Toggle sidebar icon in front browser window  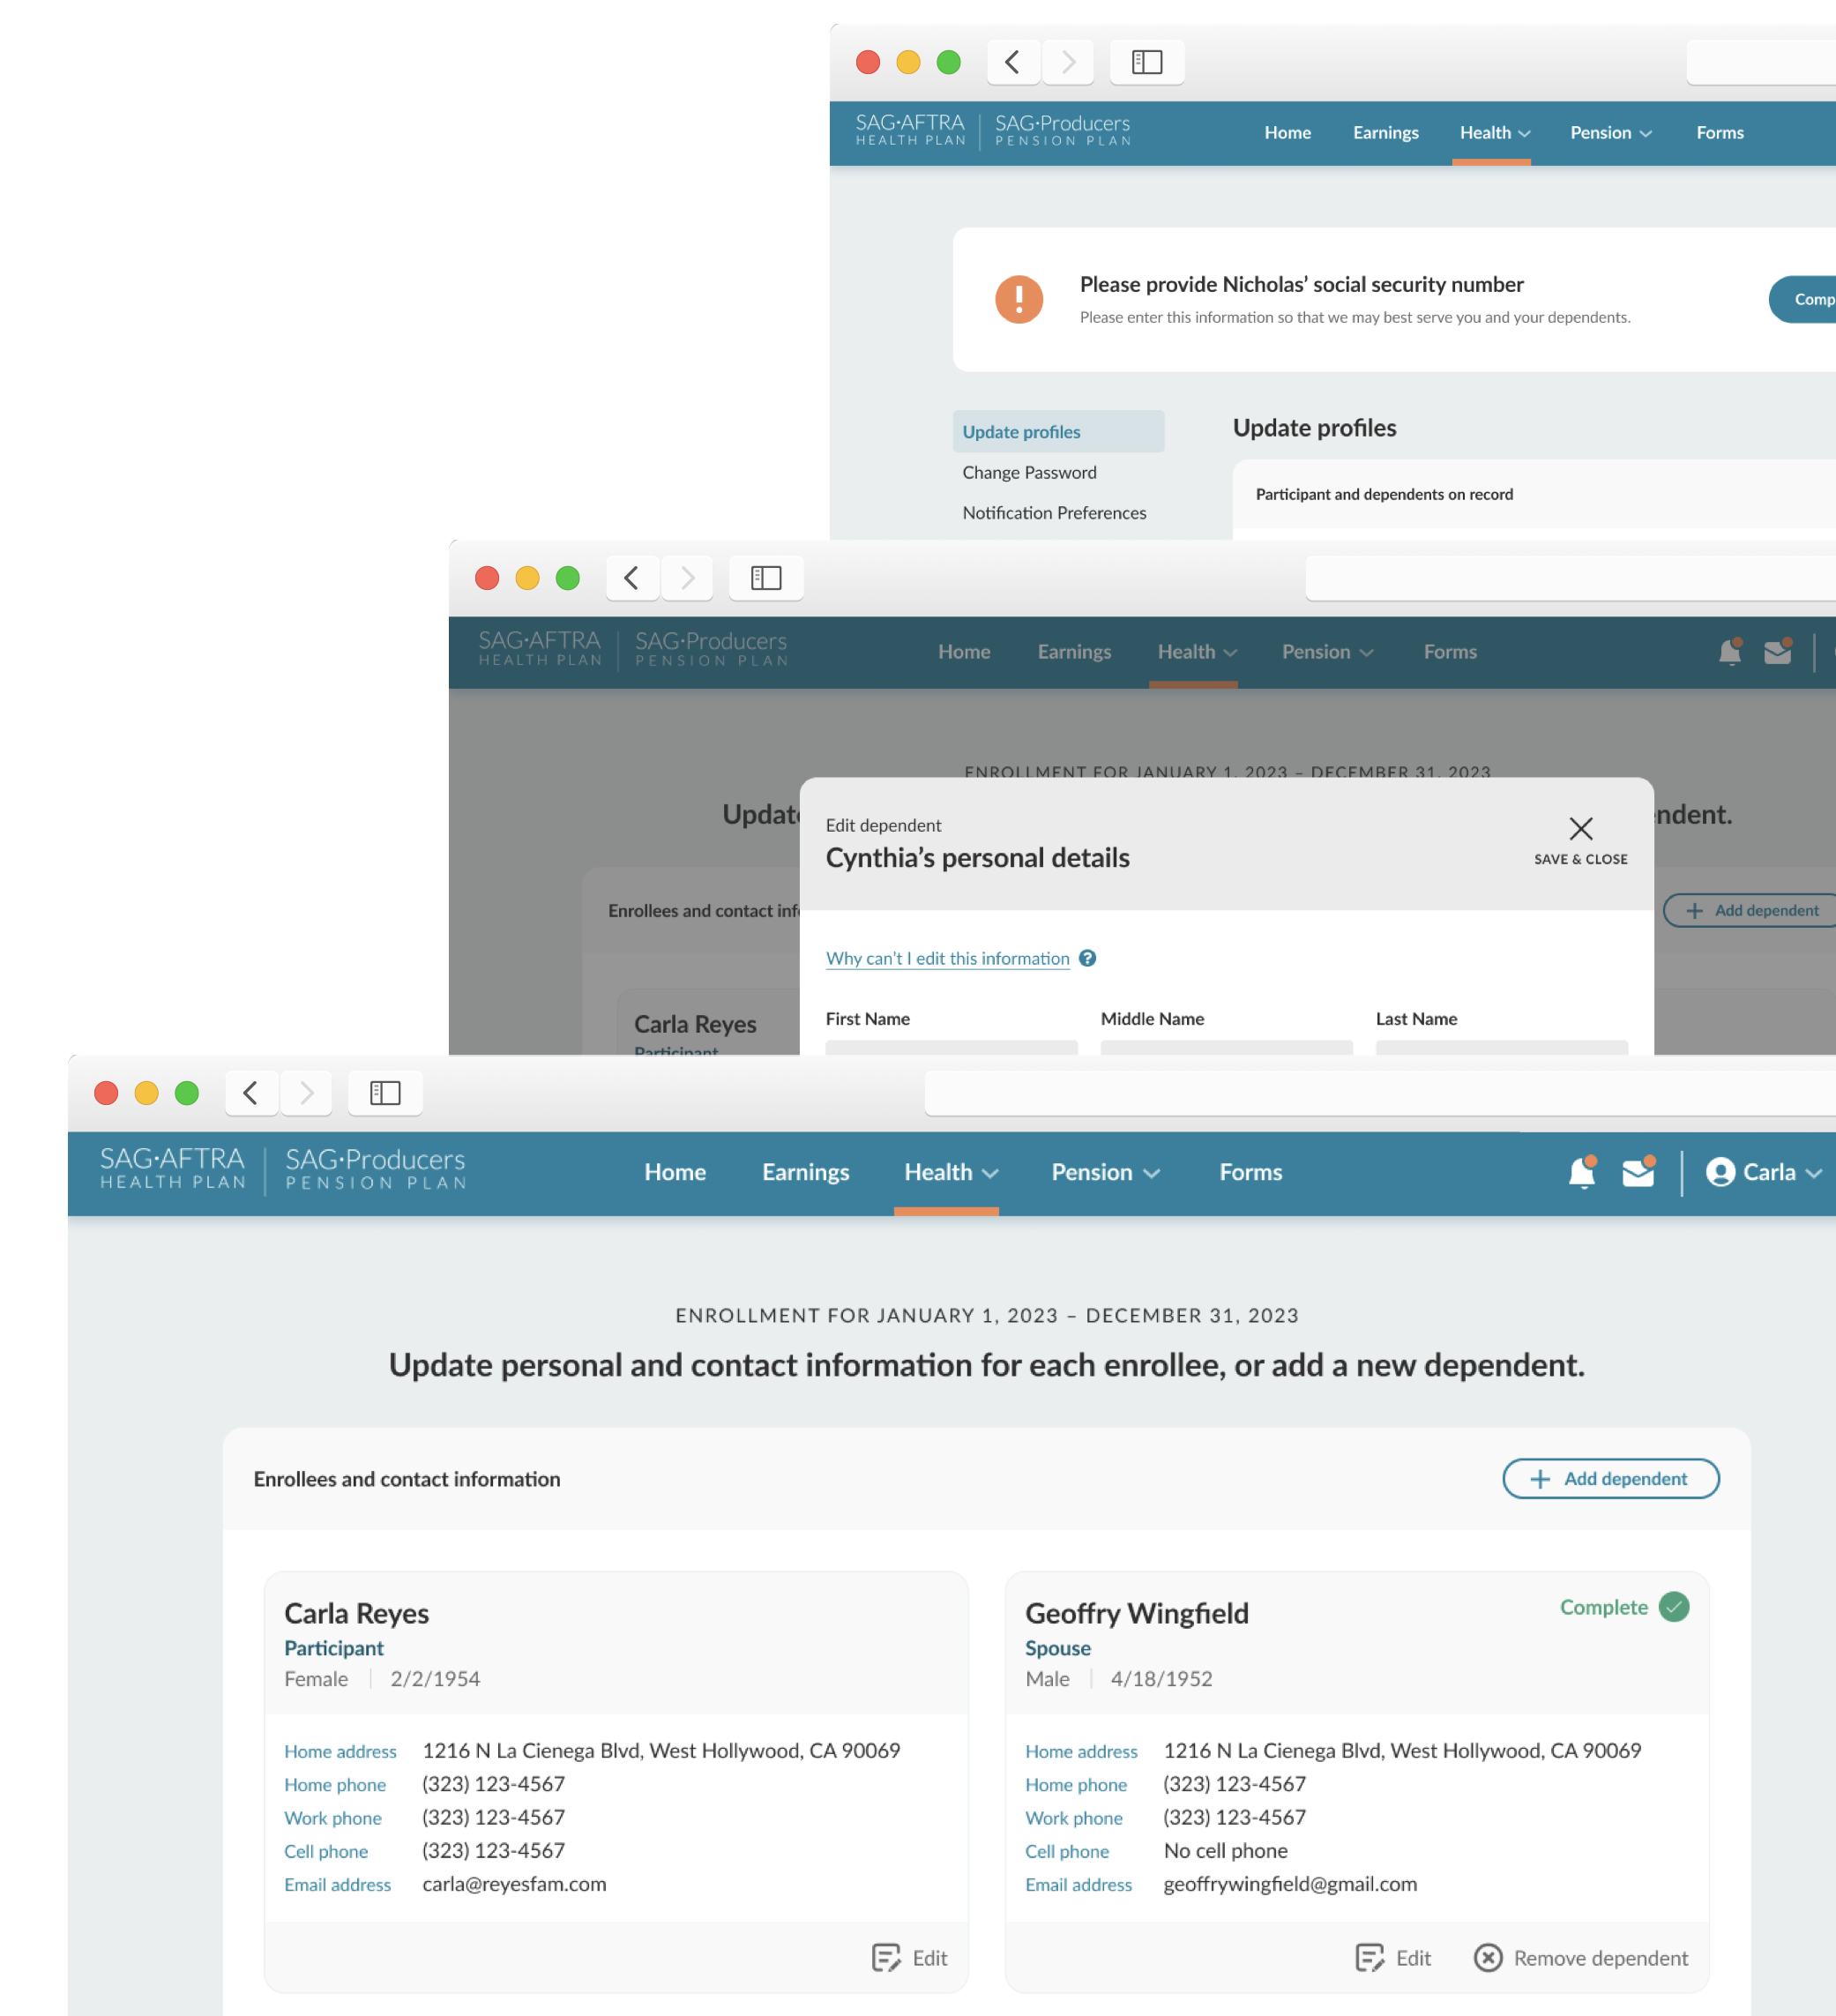(x=385, y=1093)
